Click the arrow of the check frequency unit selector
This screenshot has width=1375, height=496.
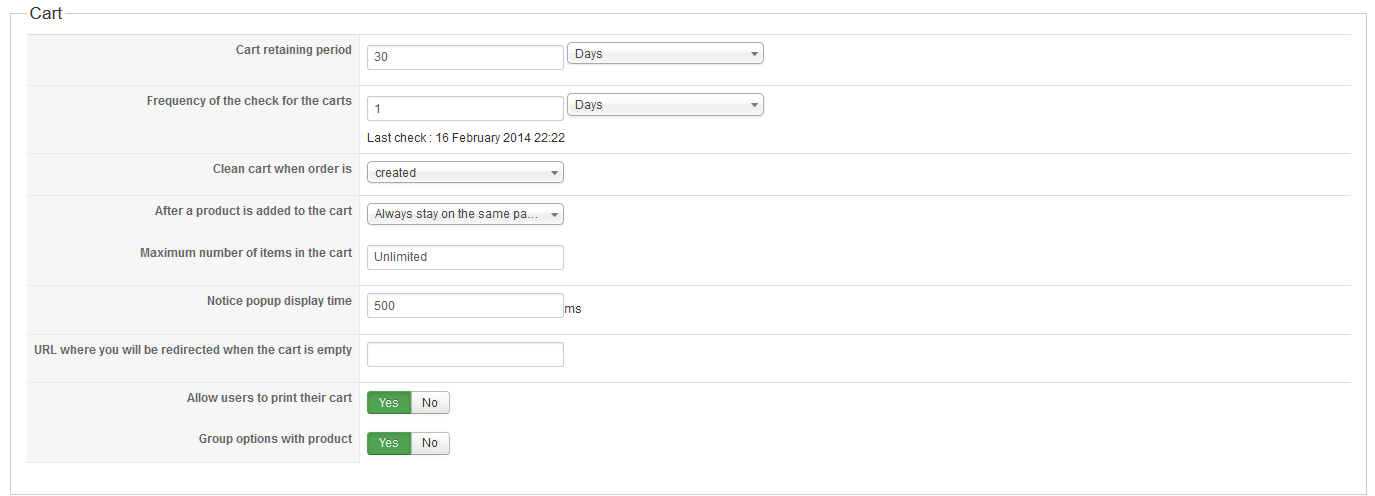pyautogui.click(x=754, y=105)
